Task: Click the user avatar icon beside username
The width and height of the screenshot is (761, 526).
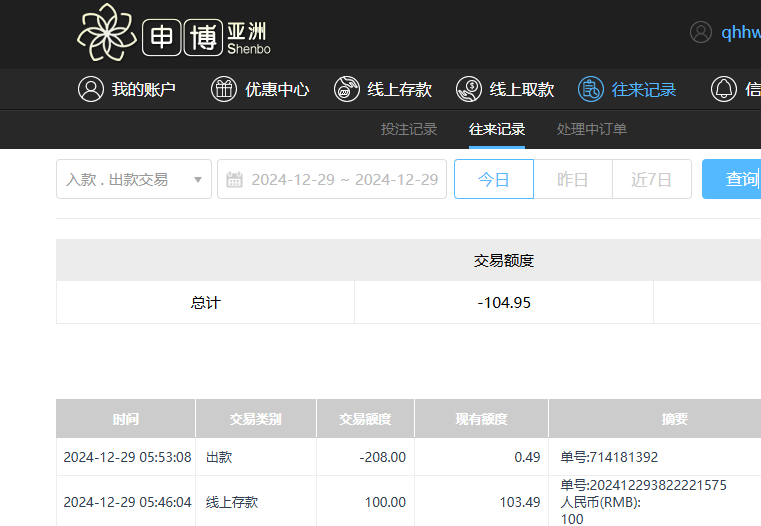Action: (x=701, y=32)
